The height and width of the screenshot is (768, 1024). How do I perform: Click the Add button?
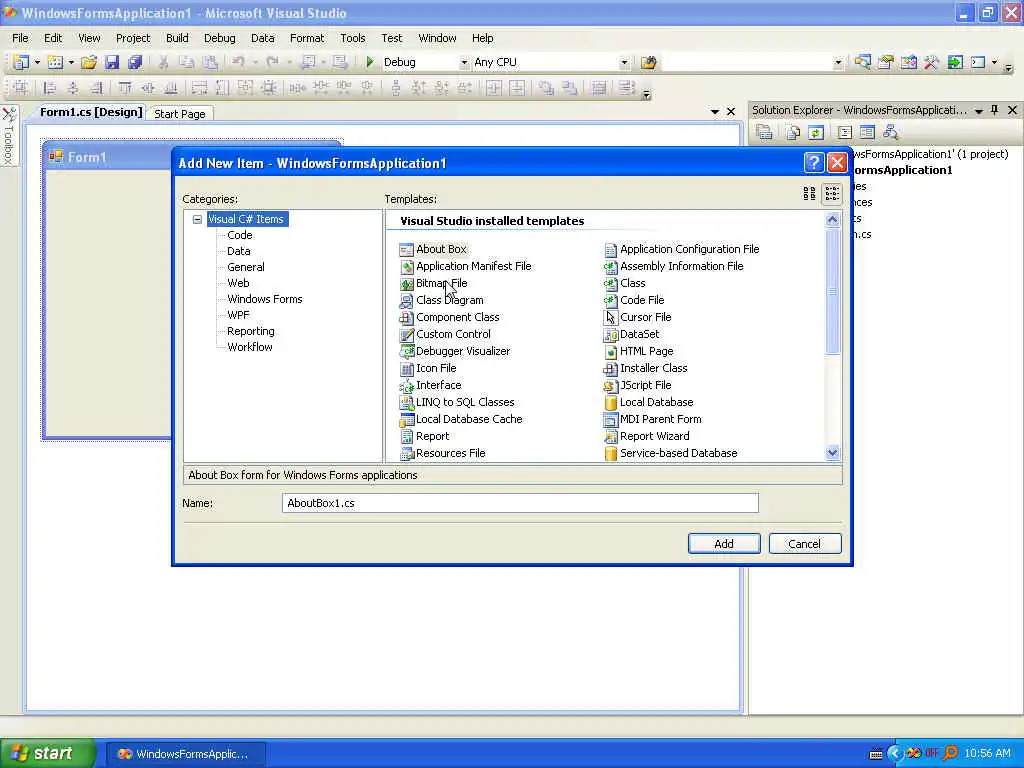[x=724, y=543]
